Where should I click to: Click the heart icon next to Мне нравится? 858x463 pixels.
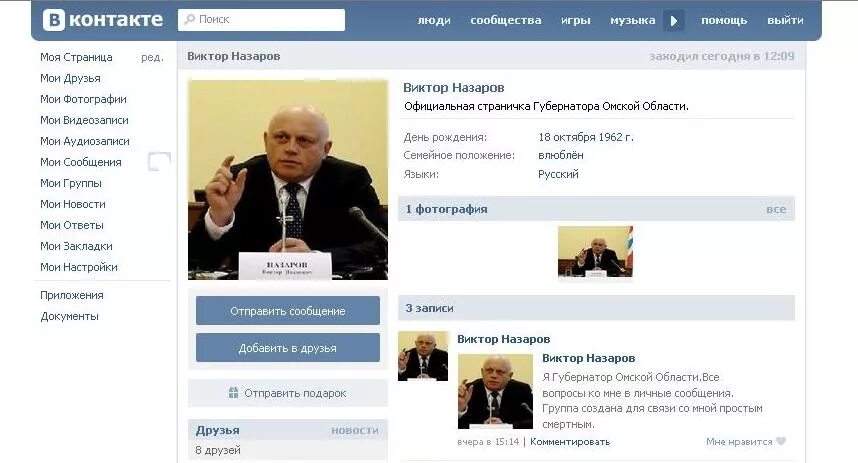pos(781,441)
